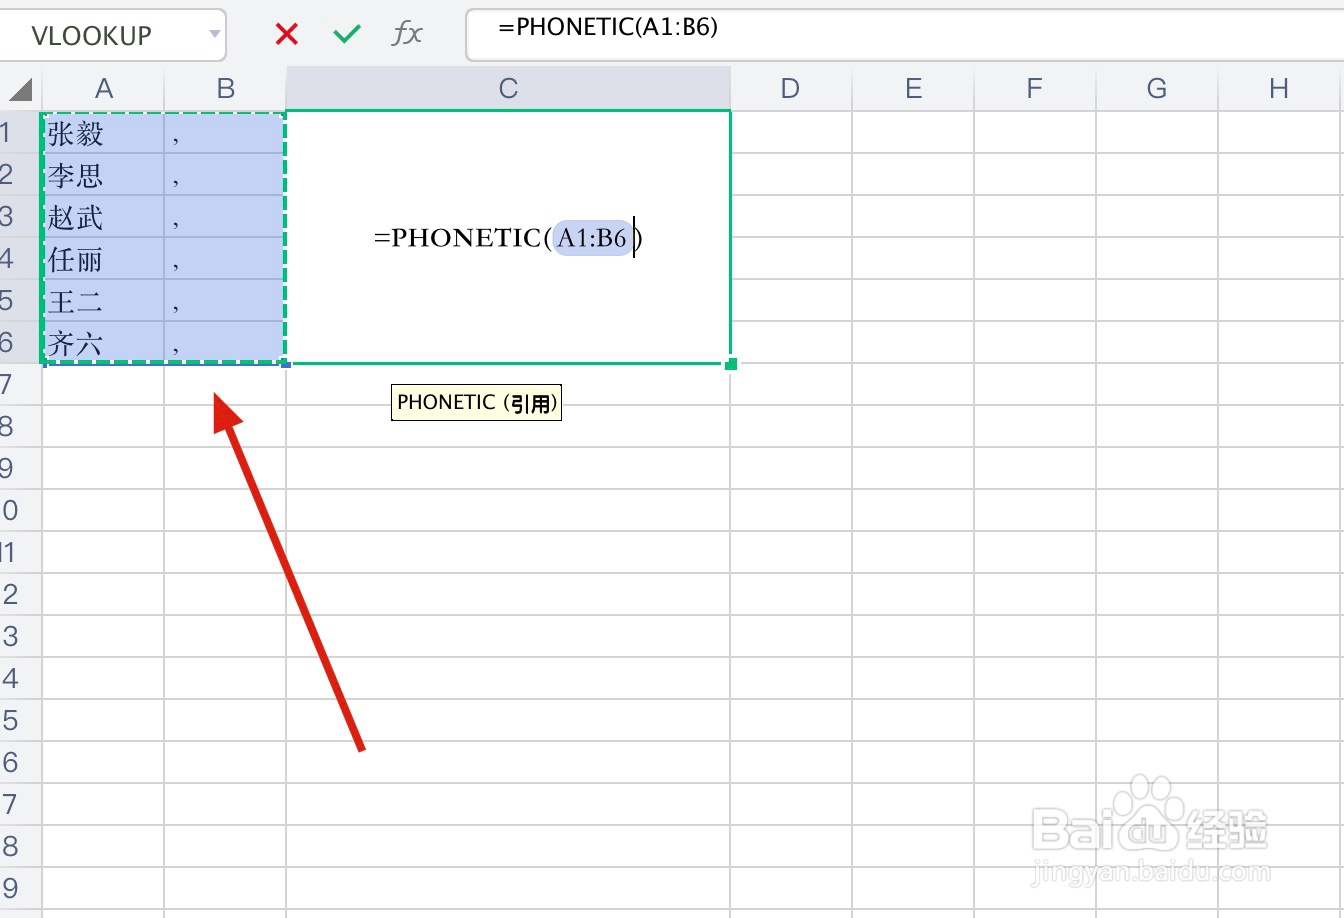Select column H header

[x=1280, y=89]
